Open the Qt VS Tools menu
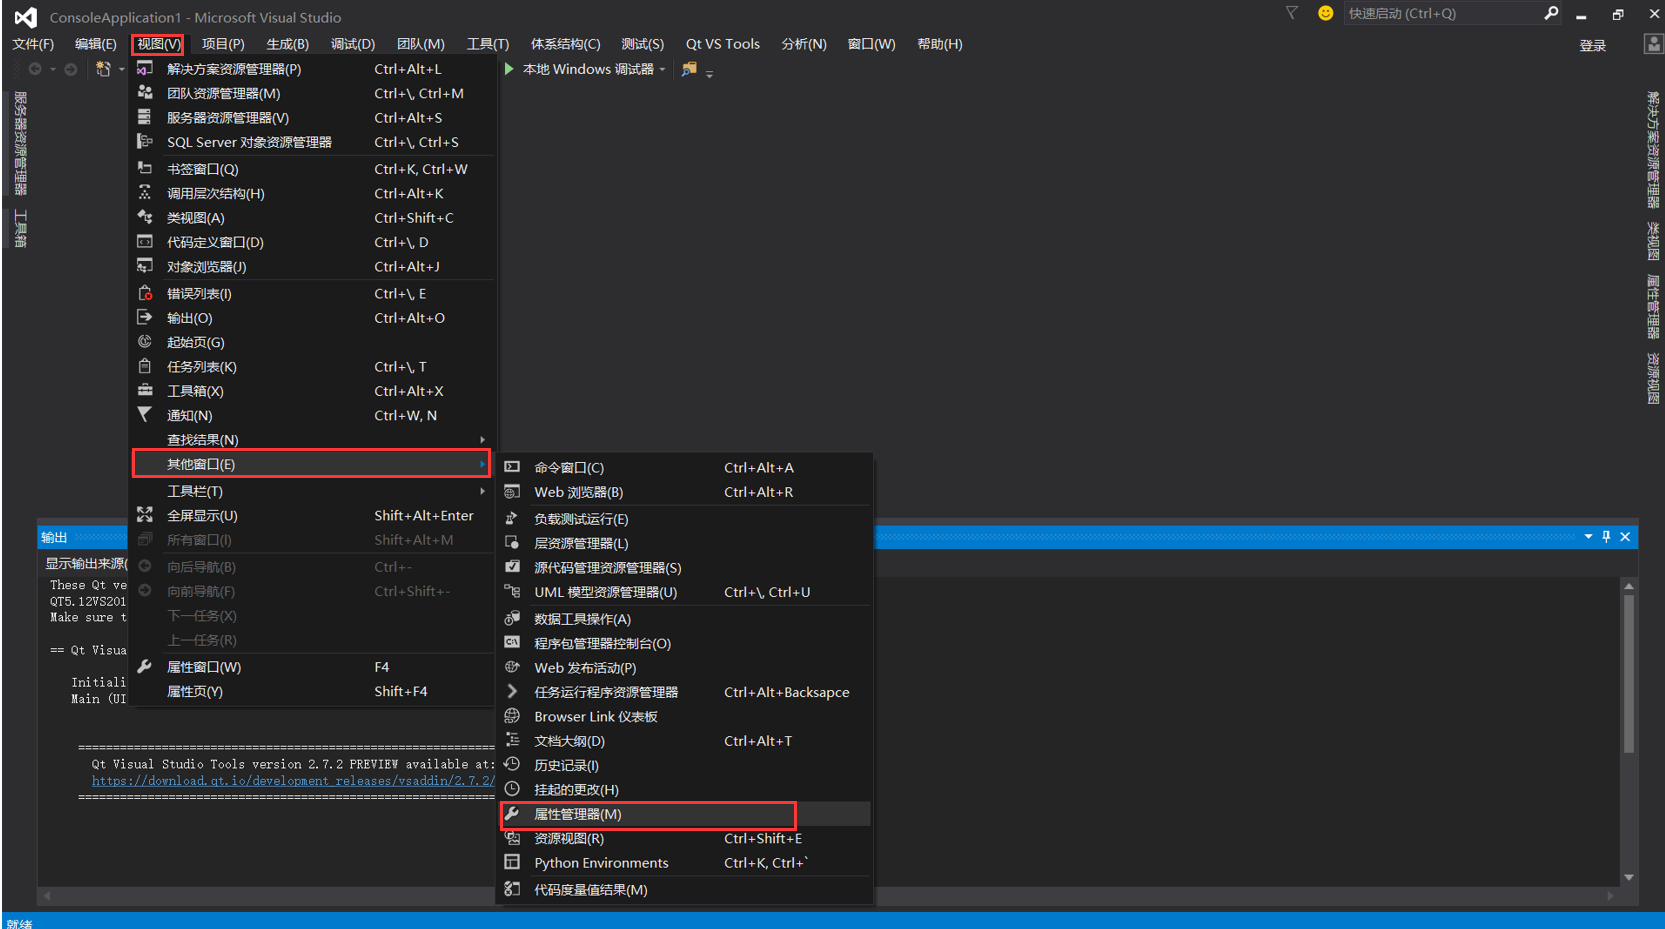This screenshot has width=1665, height=929. (x=723, y=44)
